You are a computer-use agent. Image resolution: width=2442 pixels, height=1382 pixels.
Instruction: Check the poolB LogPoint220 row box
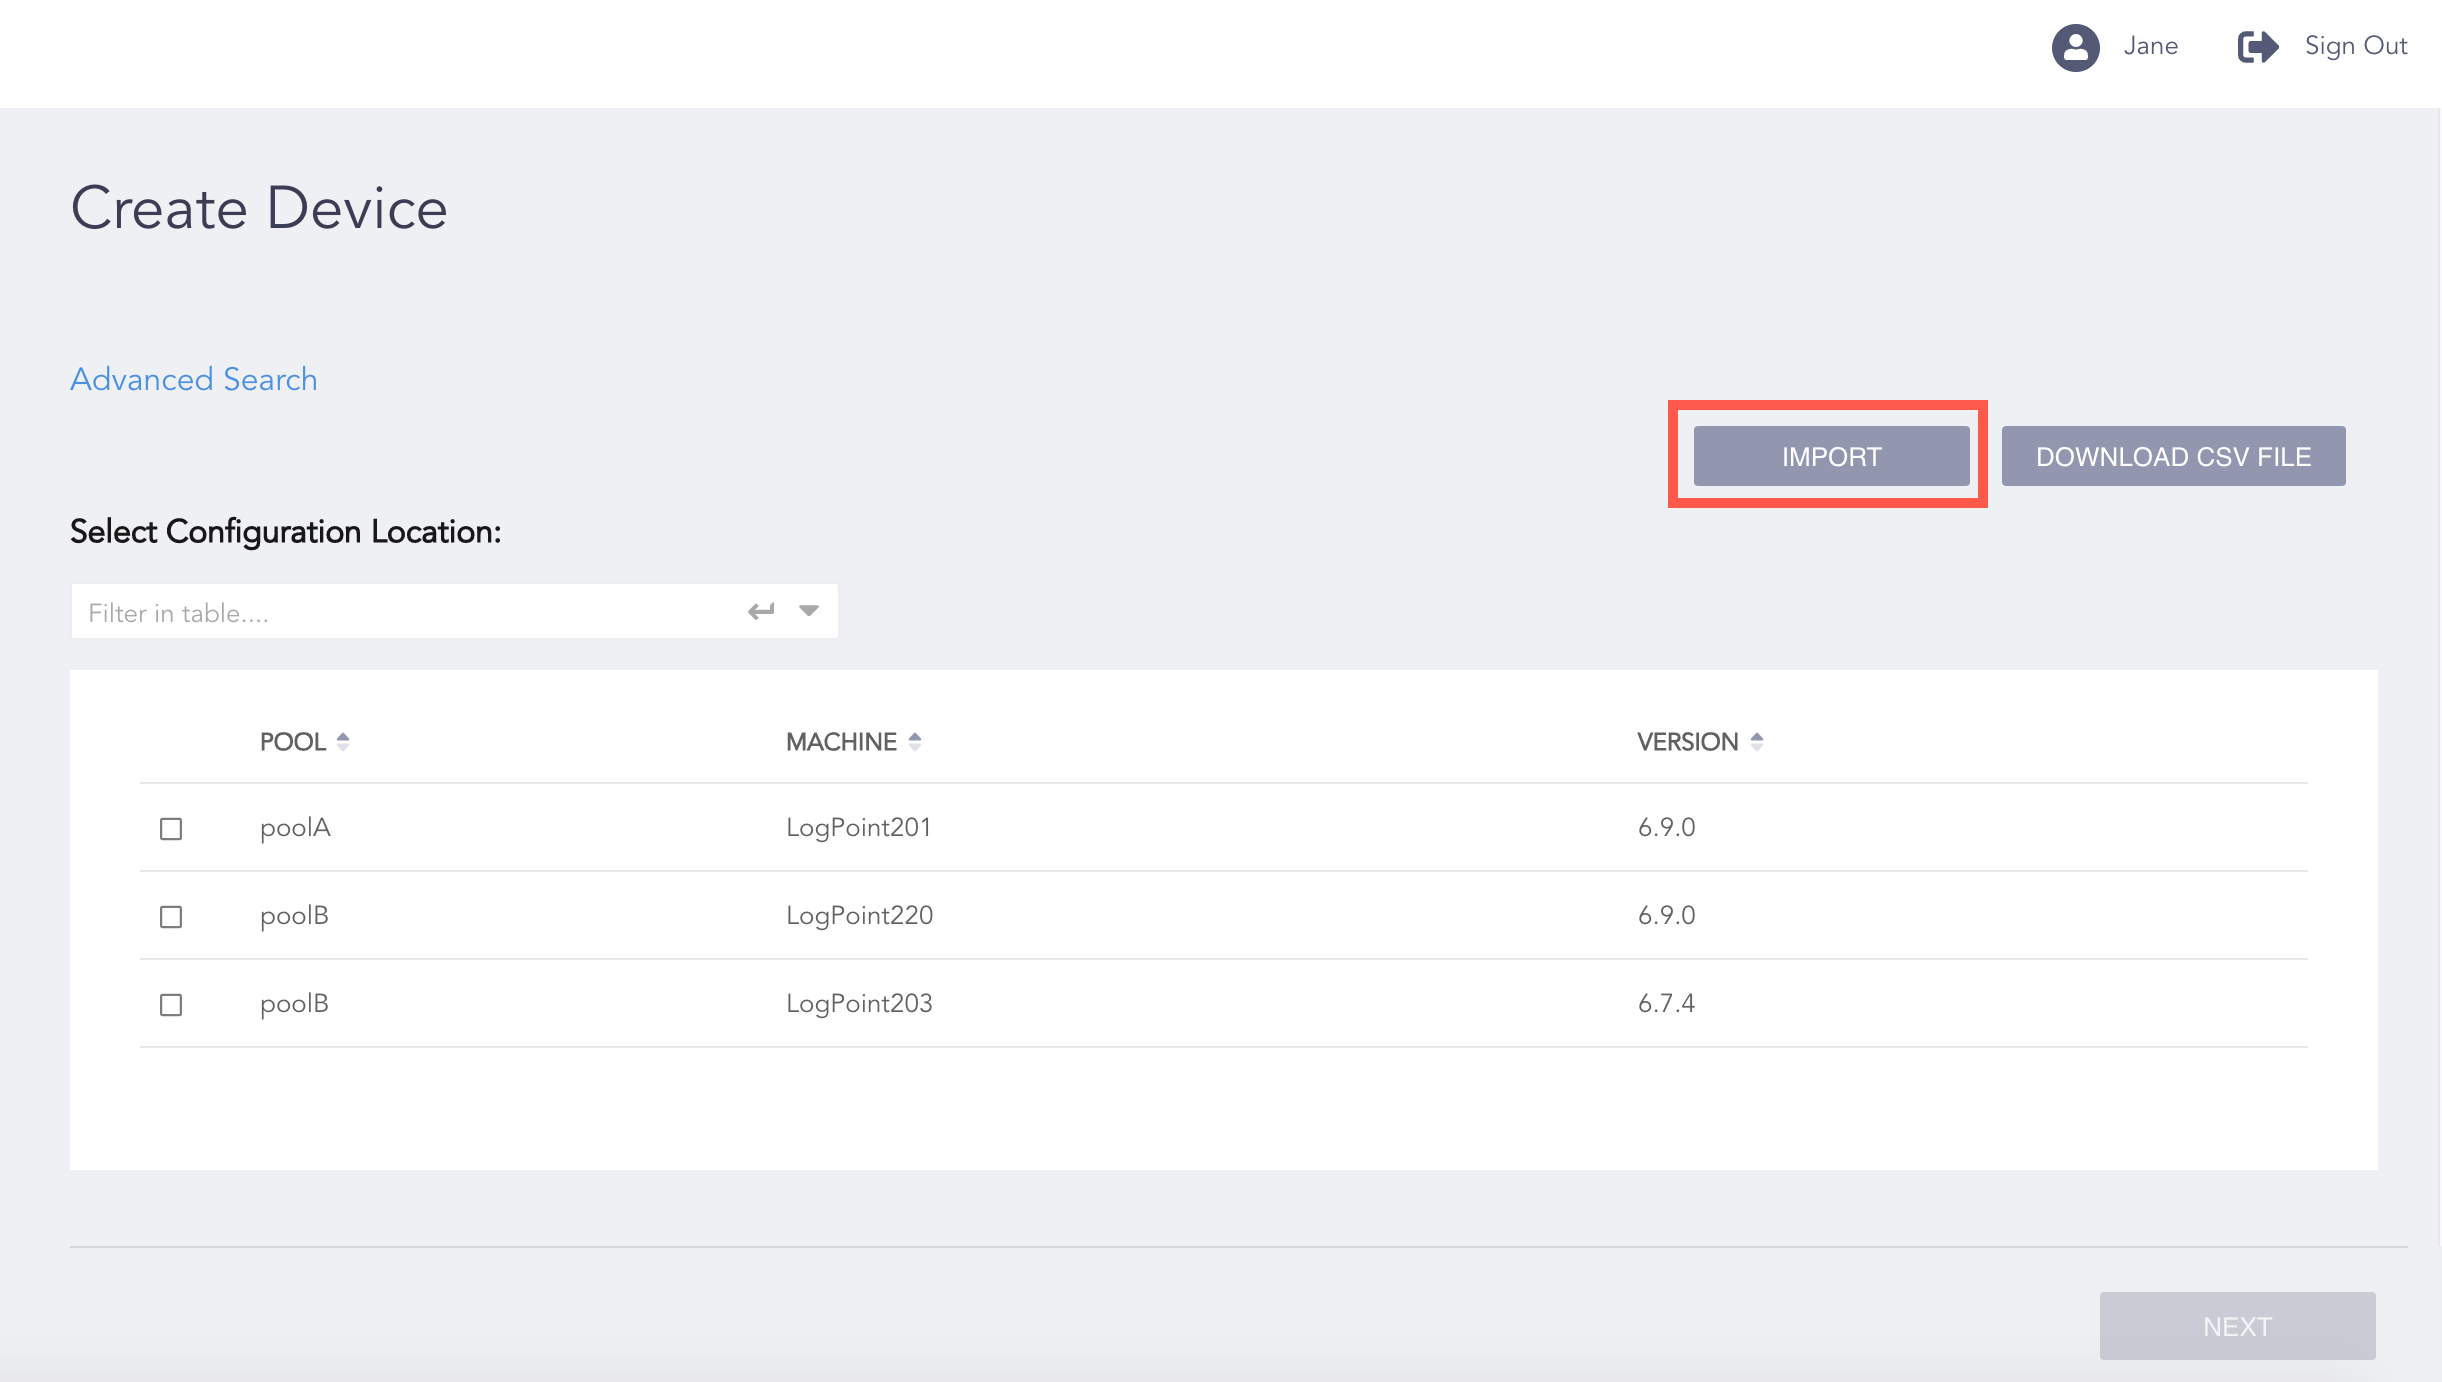click(171, 917)
